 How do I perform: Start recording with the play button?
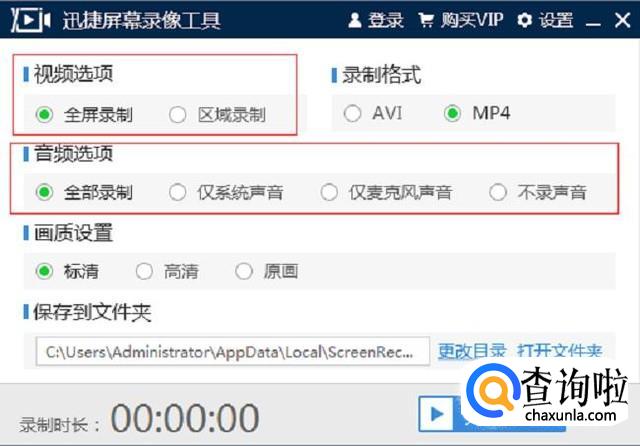pos(436,414)
